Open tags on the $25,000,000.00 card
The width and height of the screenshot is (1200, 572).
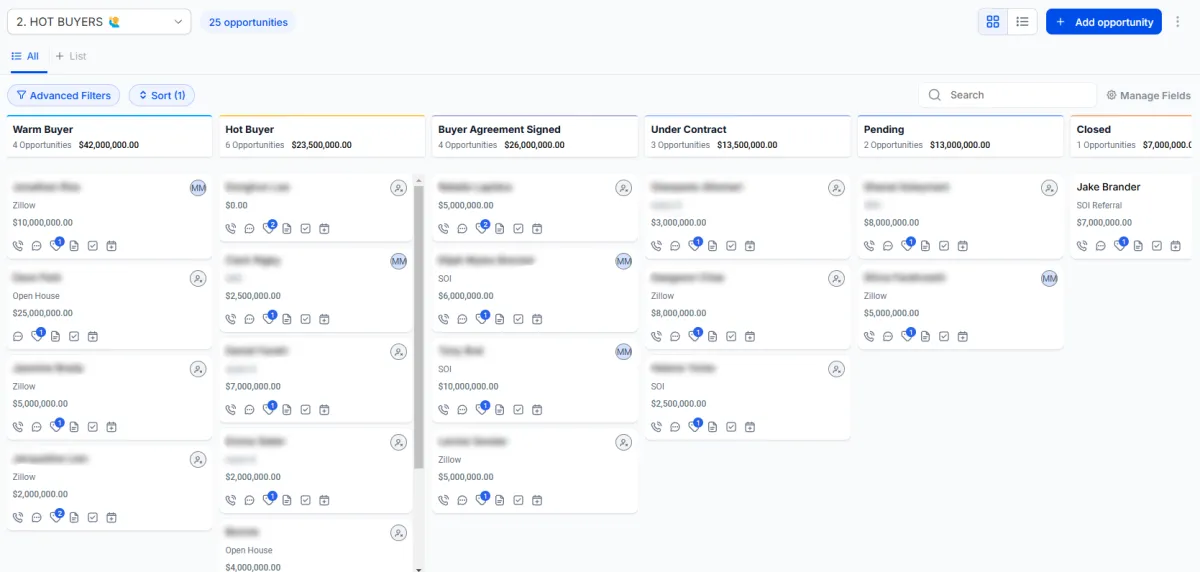coord(37,336)
